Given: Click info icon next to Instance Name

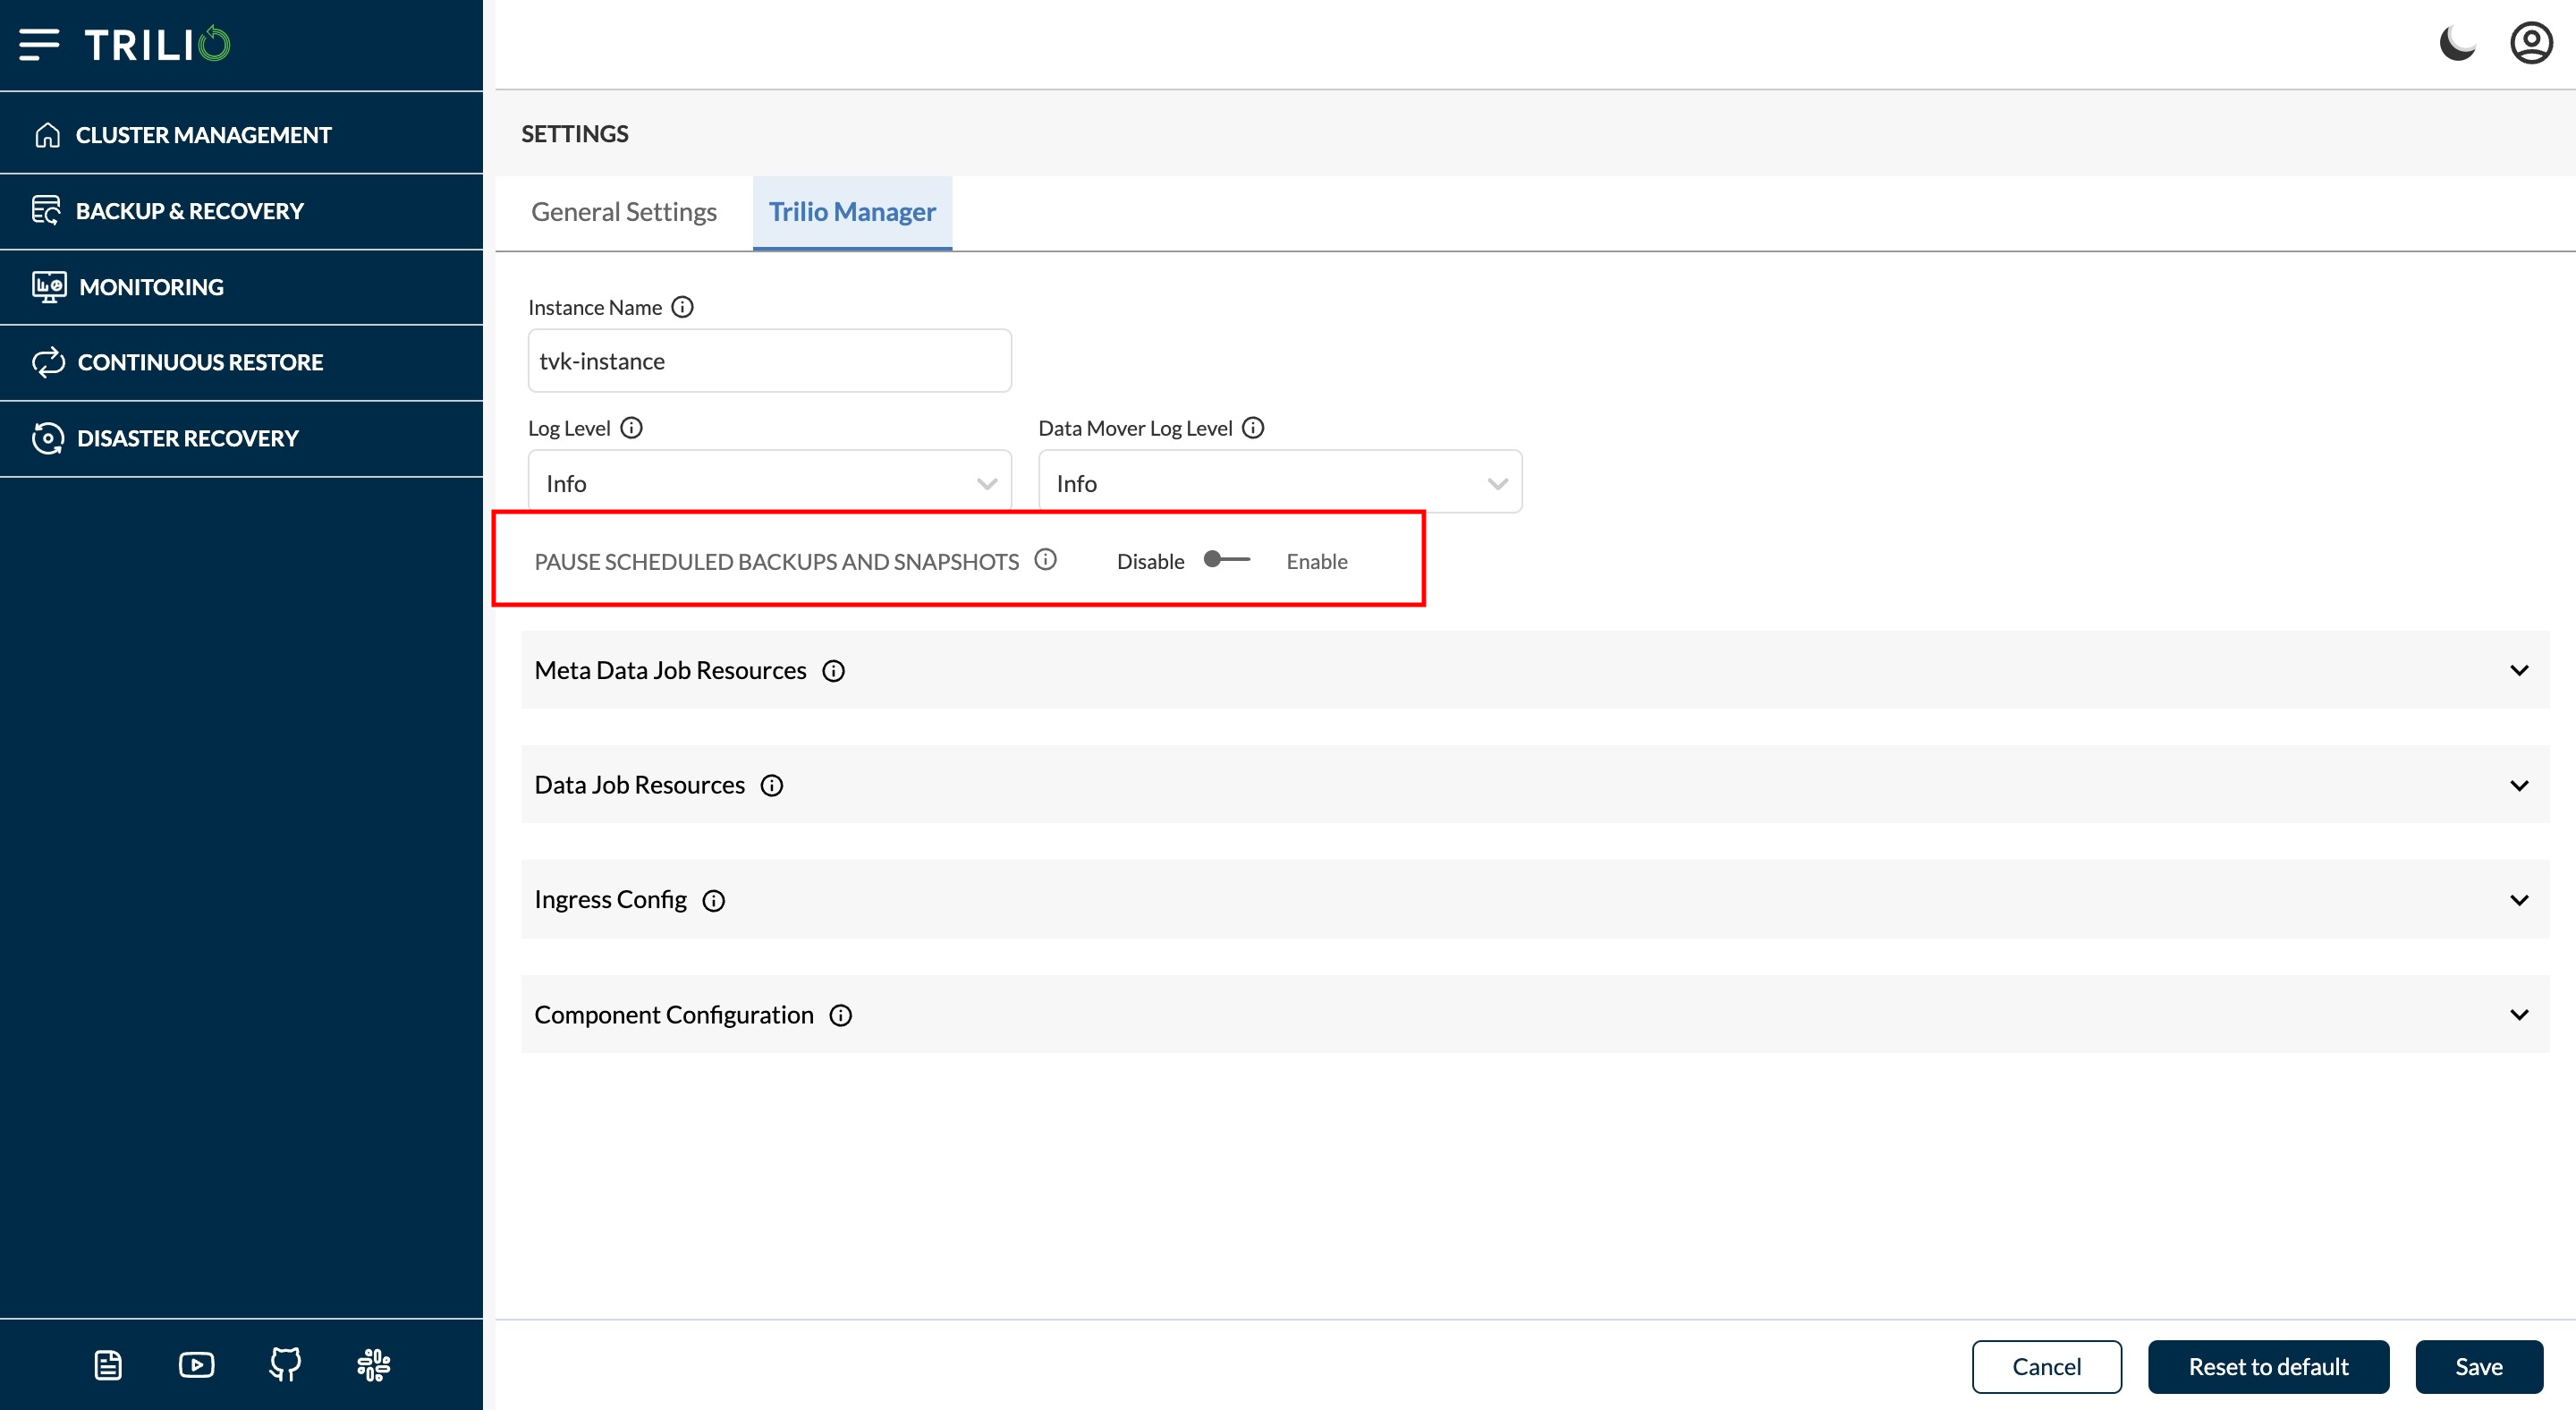Looking at the screenshot, I should tap(682, 307).
